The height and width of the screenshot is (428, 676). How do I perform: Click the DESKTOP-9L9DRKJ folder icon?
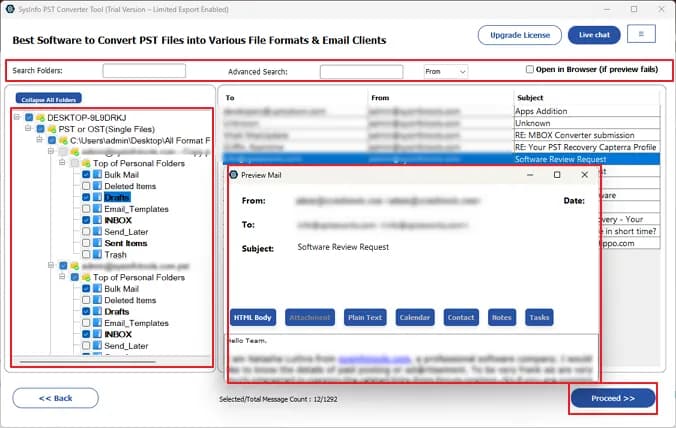41,117
